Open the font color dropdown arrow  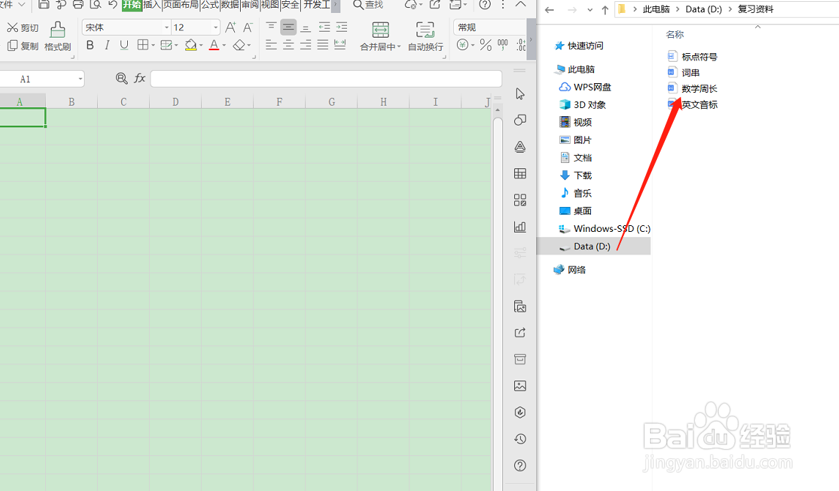click(224, 46)
